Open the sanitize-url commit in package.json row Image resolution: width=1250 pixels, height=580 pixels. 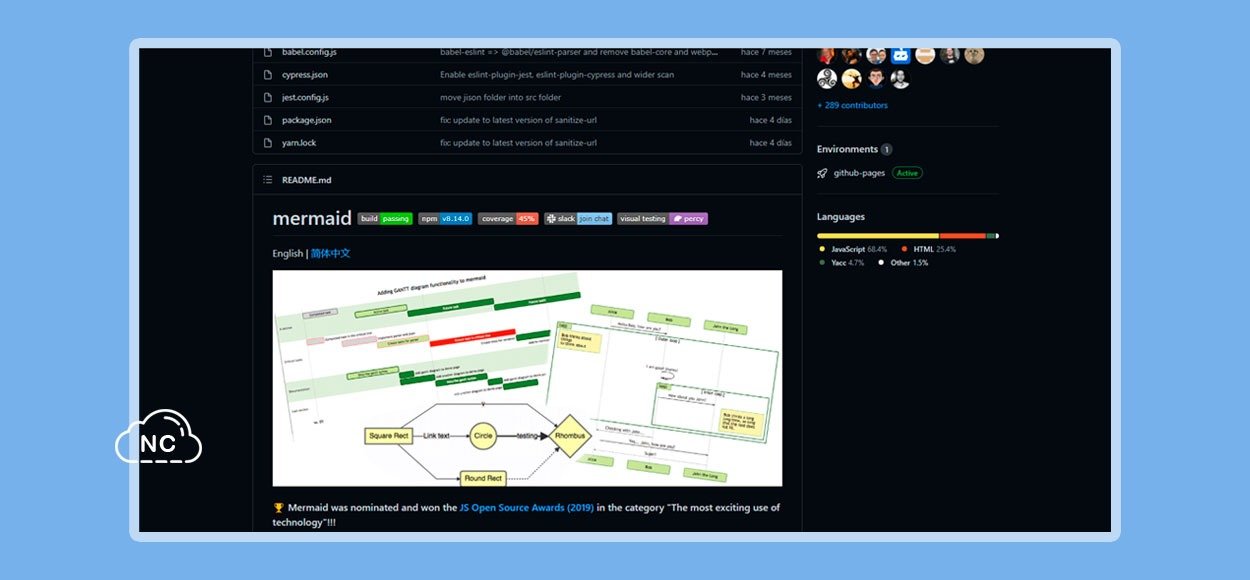[518, 120]
